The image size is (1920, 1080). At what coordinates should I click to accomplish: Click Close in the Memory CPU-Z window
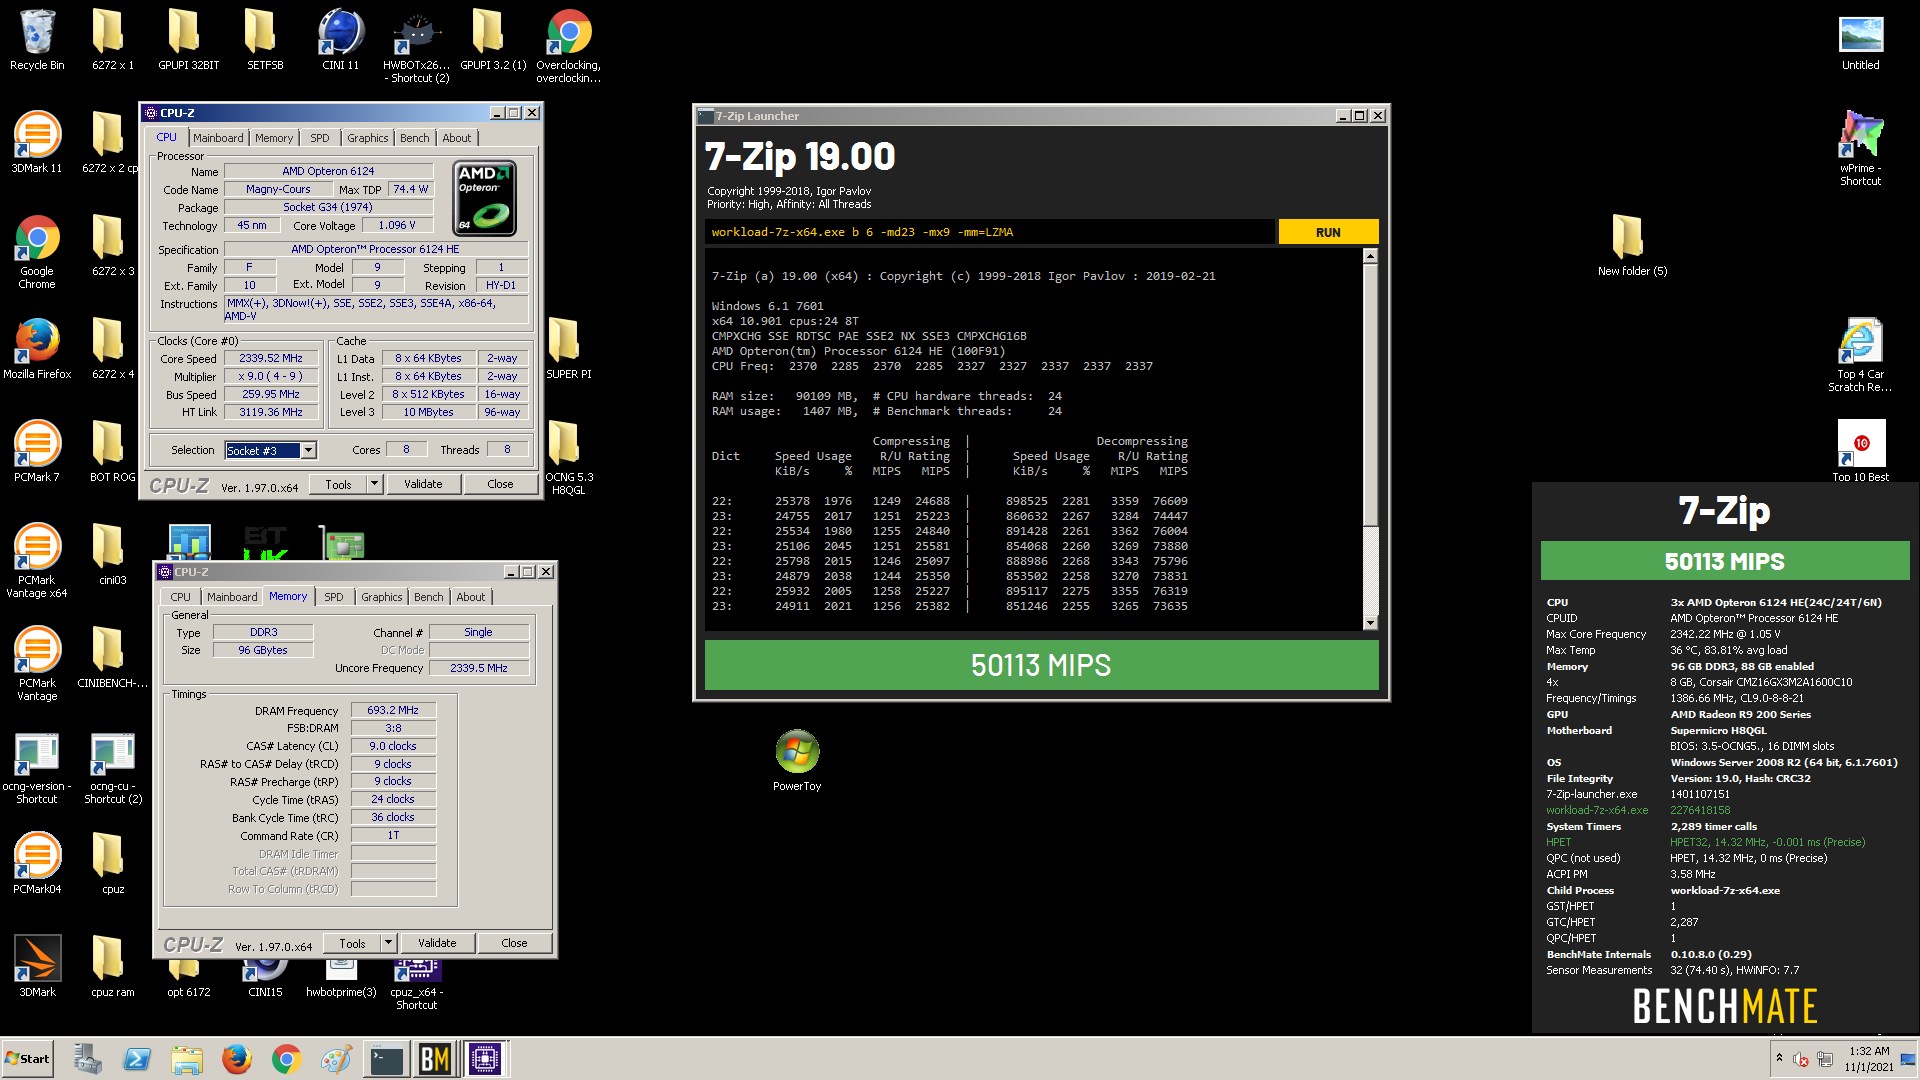[515, 944]
